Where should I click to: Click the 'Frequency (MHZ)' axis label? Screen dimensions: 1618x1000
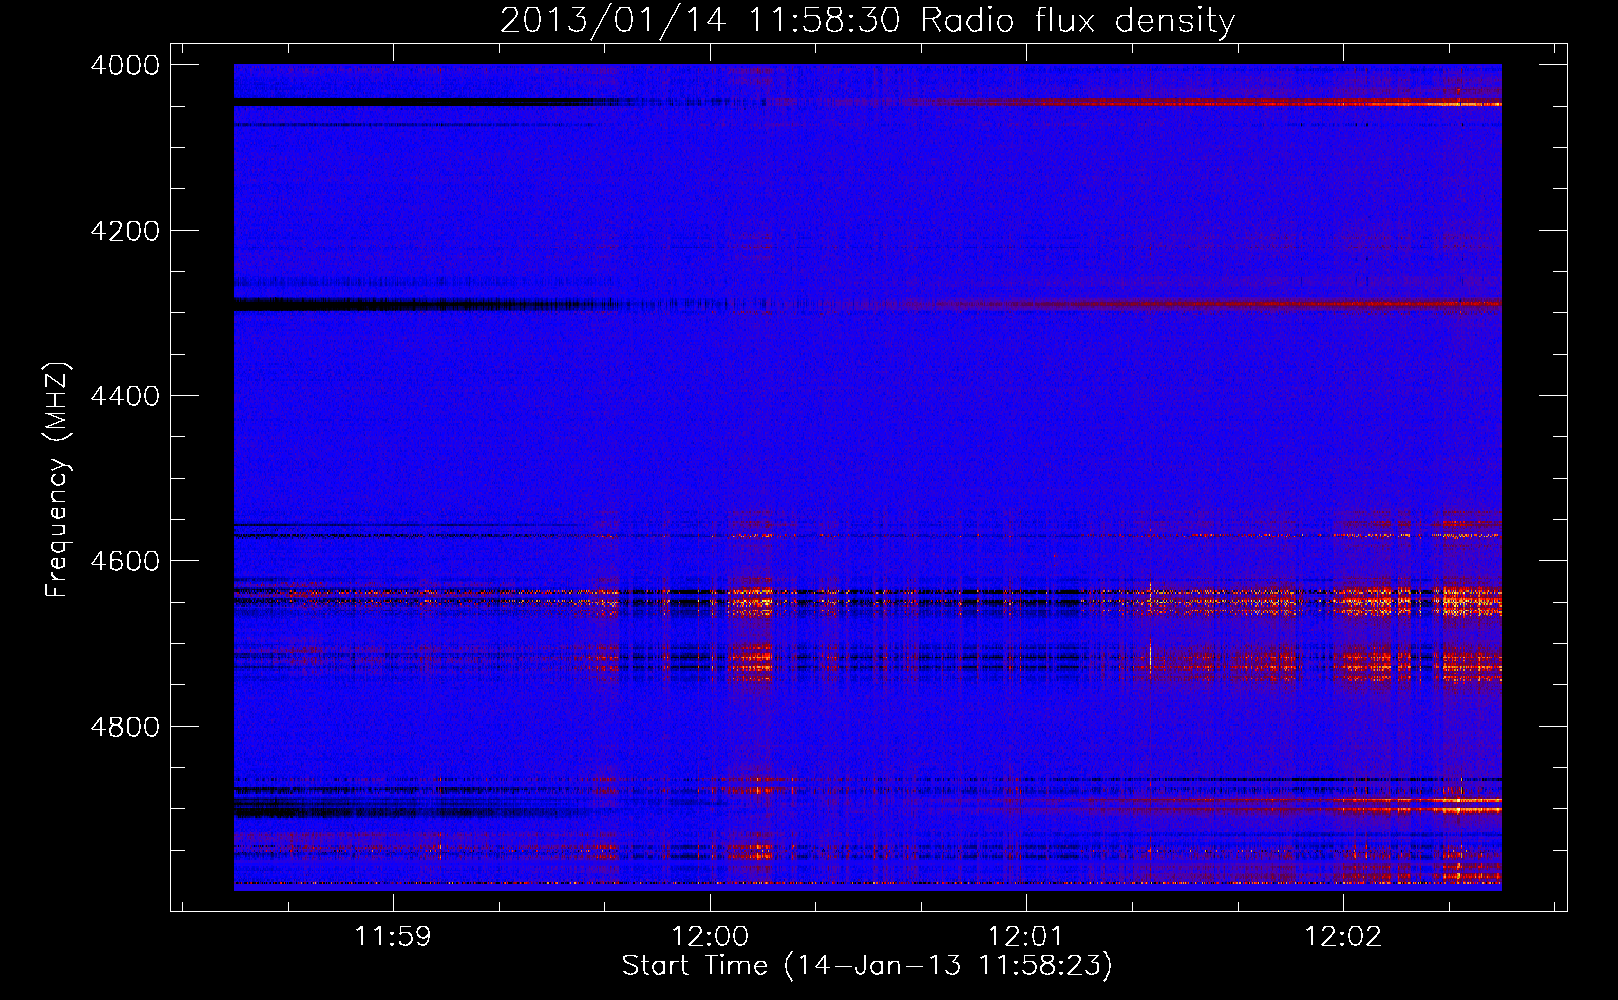pyautogui.click(x=57, y=480)
